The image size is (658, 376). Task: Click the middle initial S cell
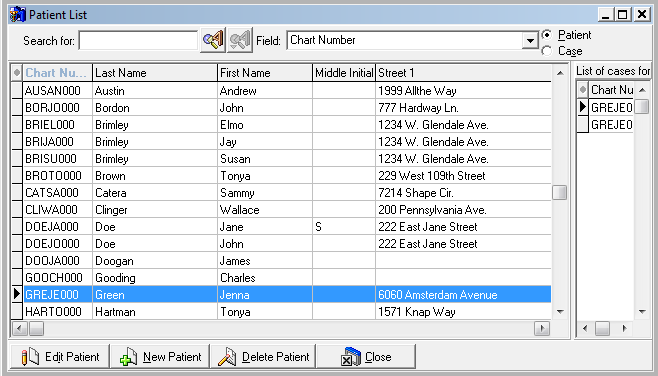344,227
